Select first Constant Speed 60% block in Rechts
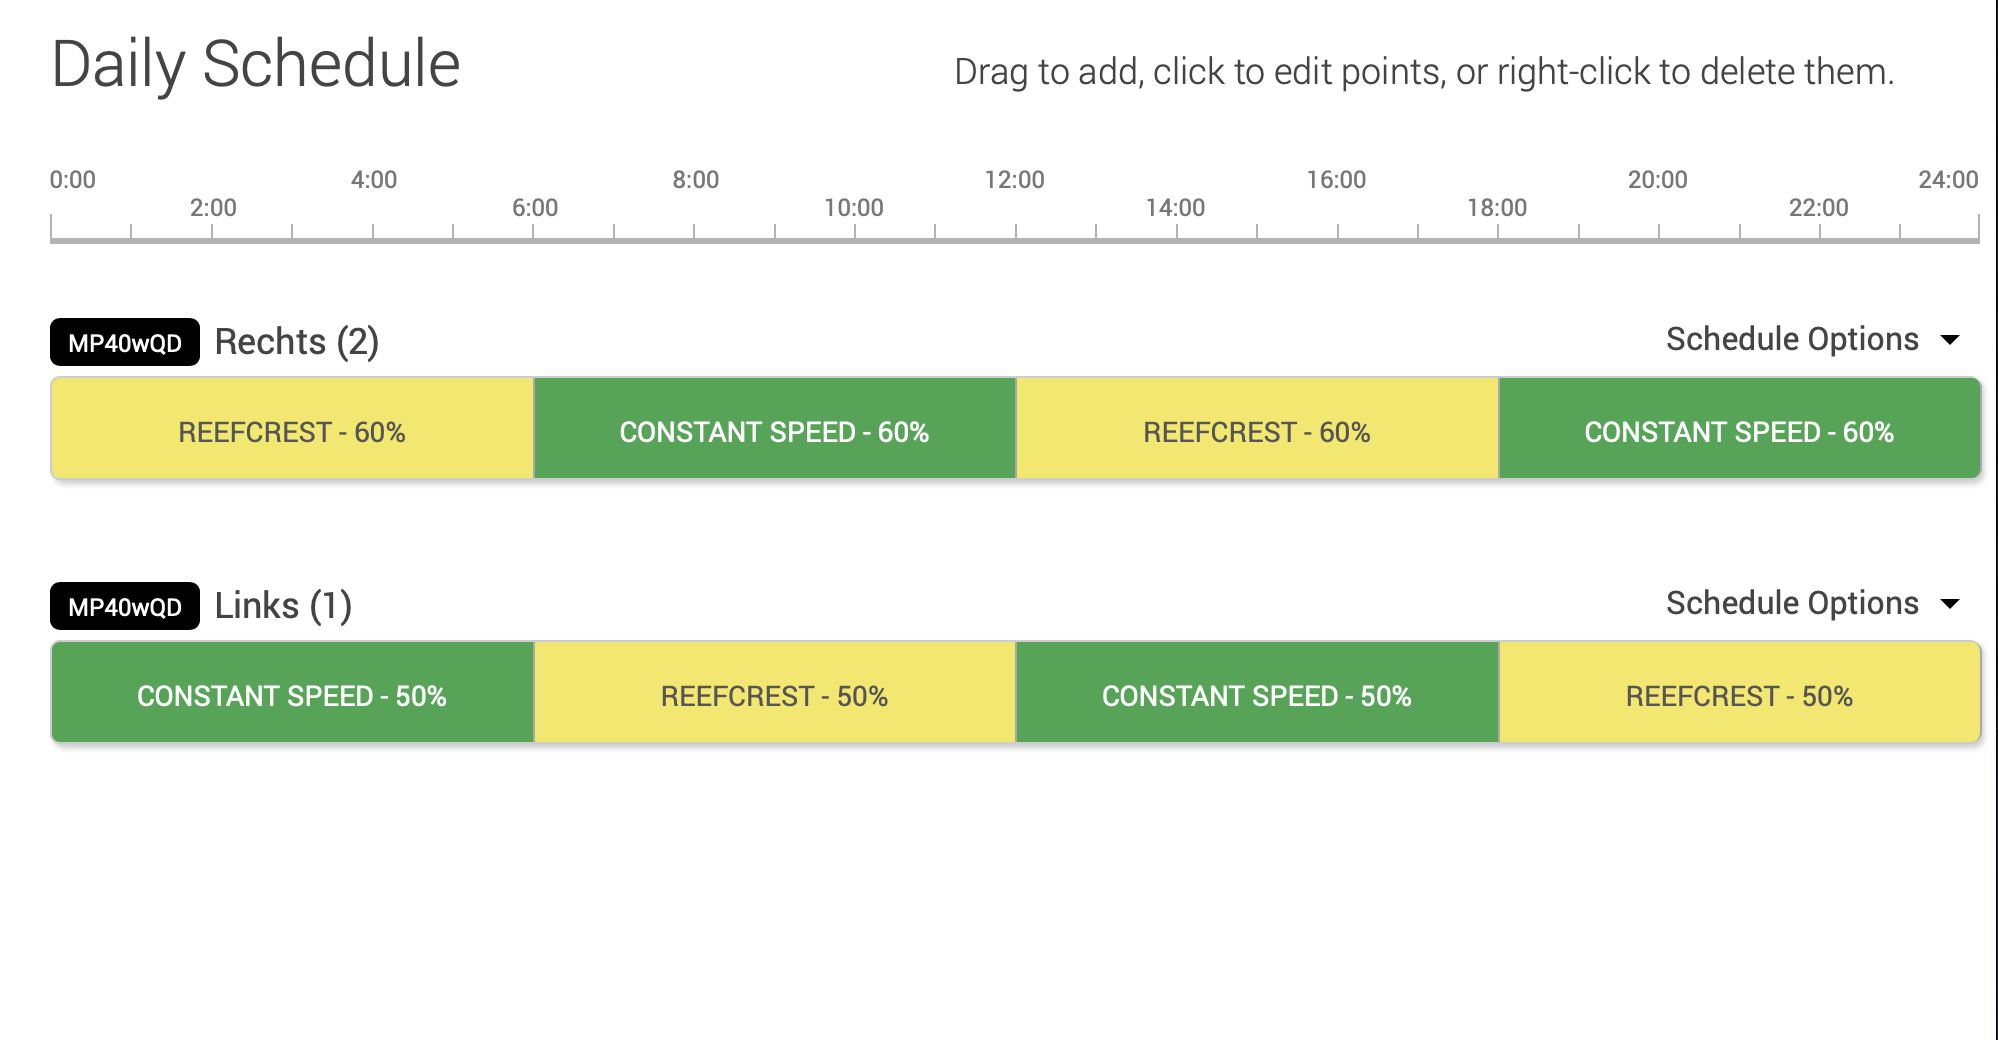Viewport: 1998px width, 1040px height. 774,431
